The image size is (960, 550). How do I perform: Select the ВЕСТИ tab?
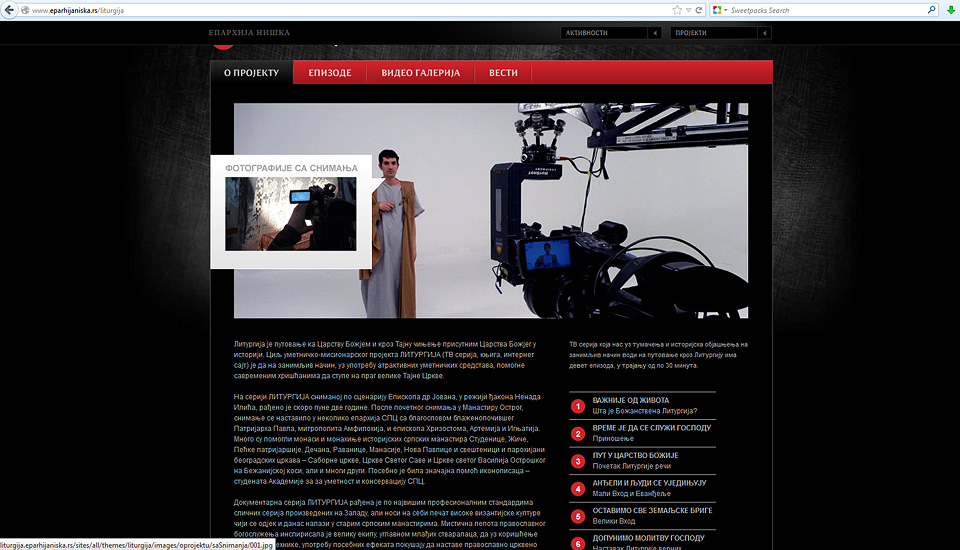(x=503, y=73)
